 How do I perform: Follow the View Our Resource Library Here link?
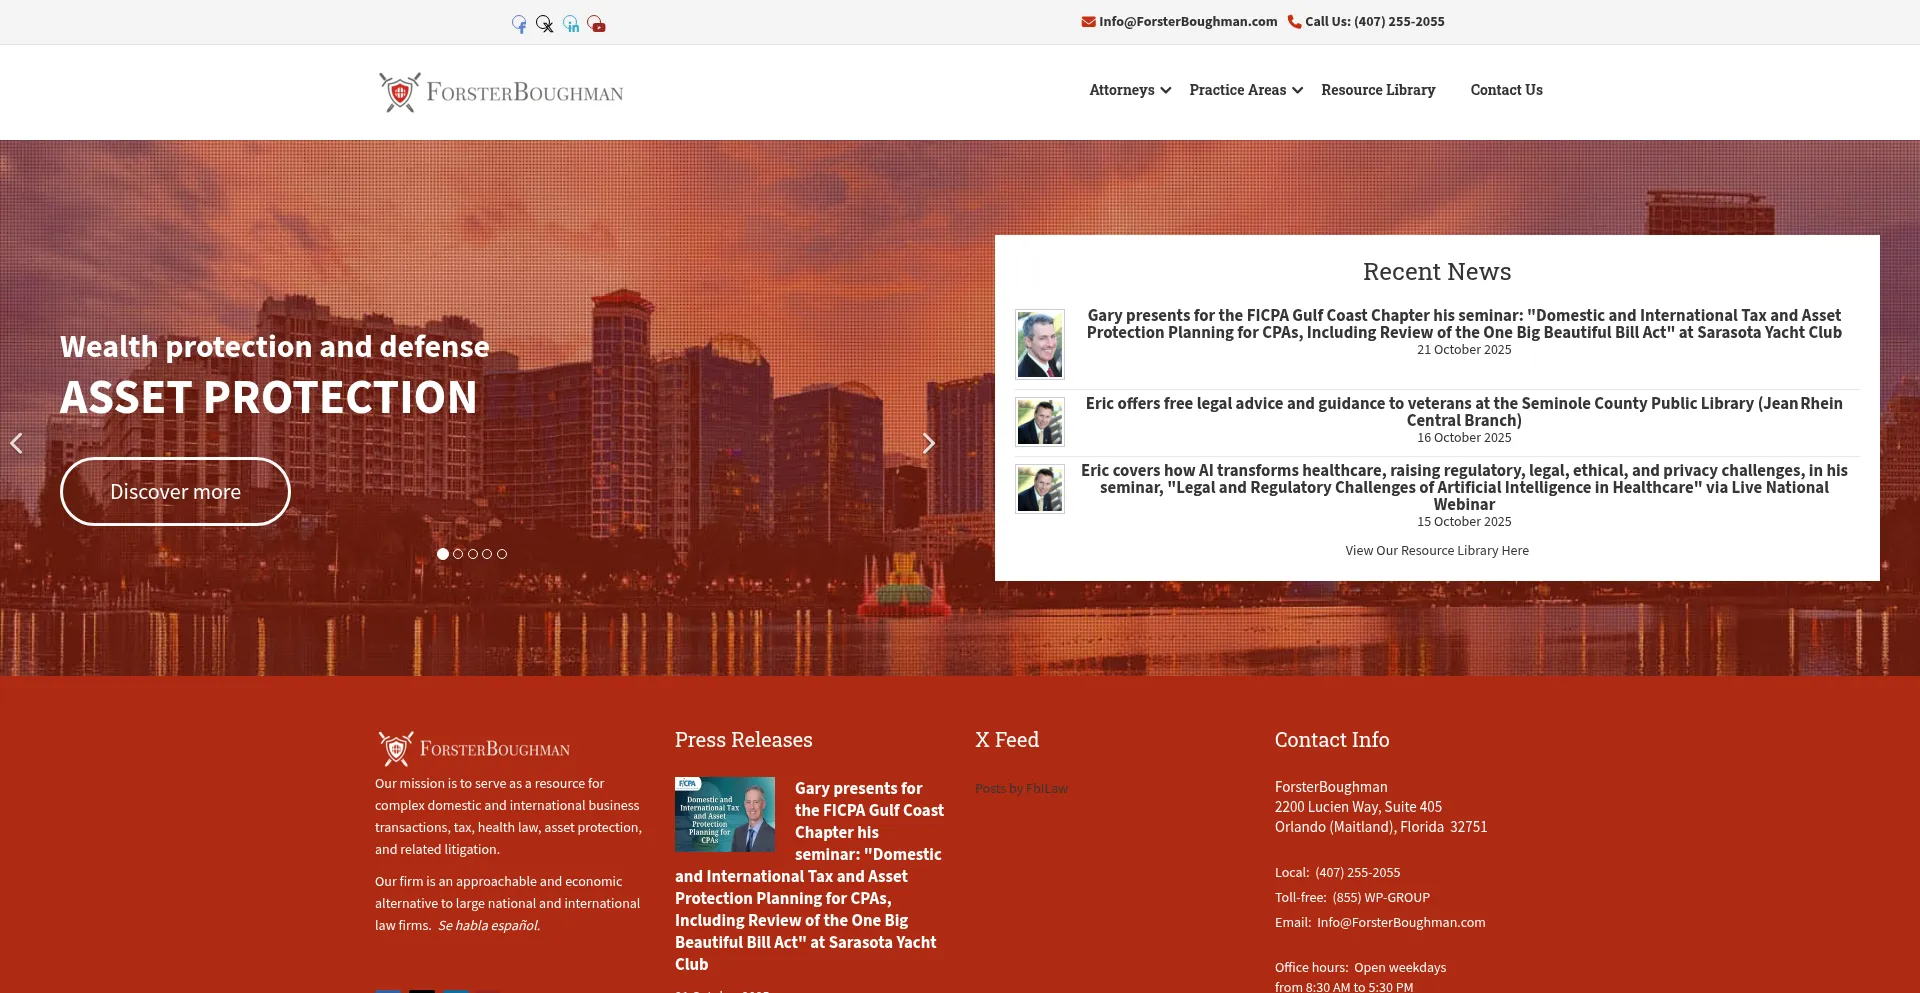(1436, 551)
